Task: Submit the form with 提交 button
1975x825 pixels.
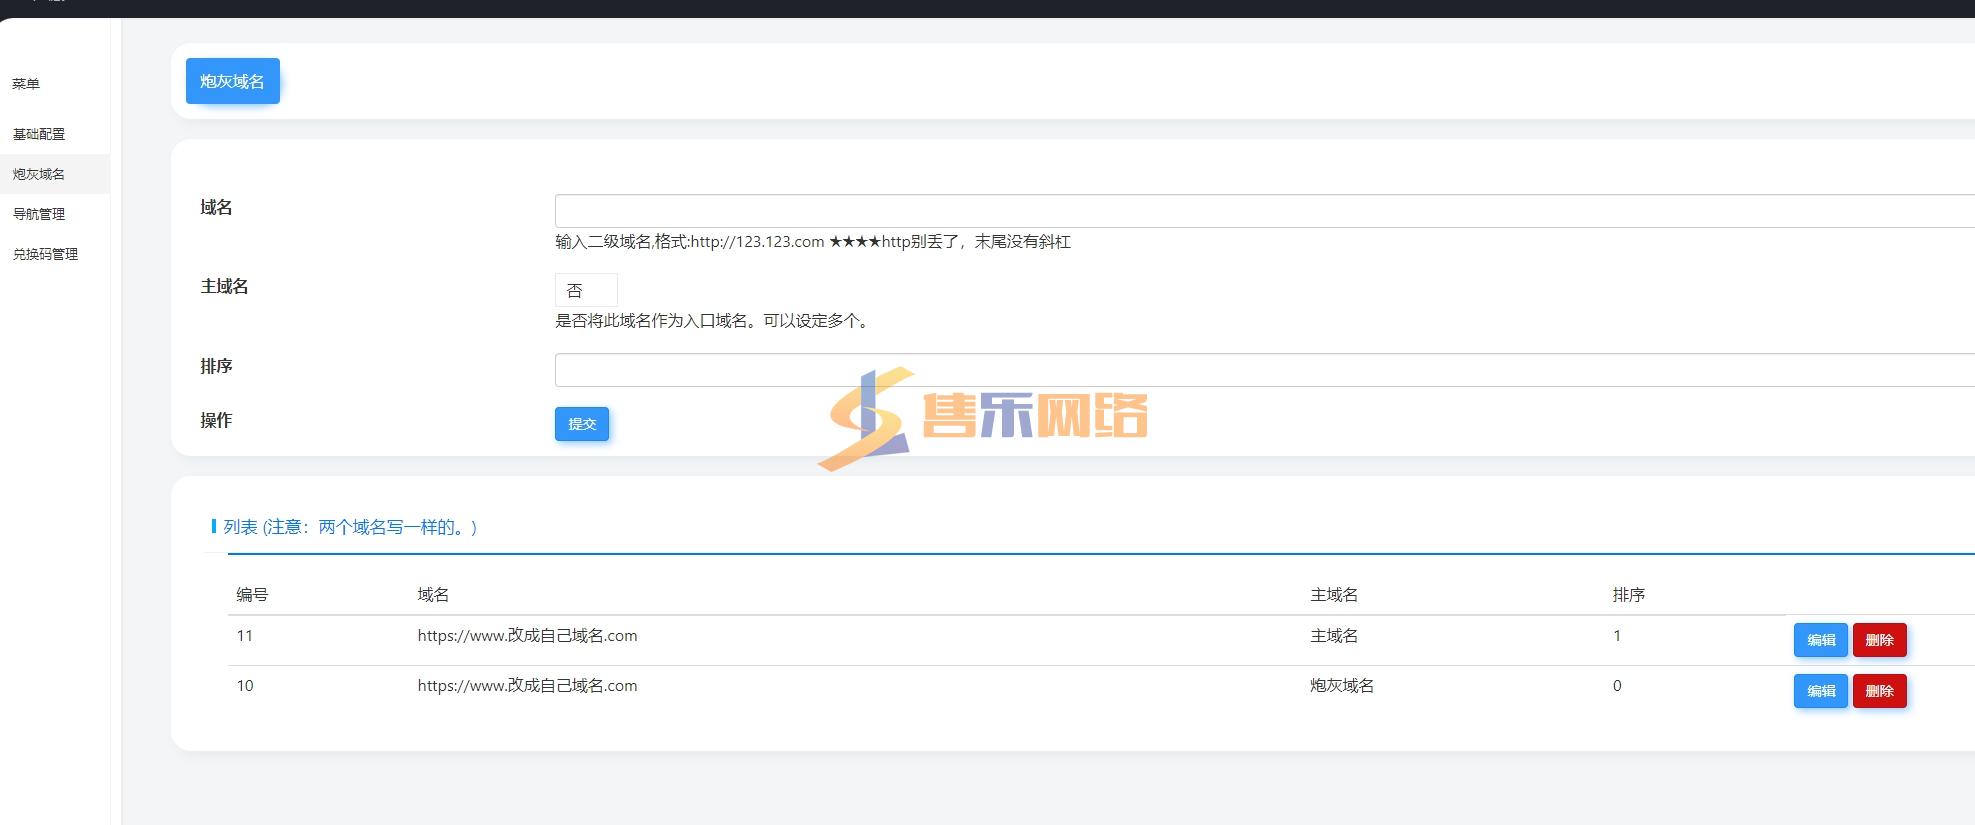Action: click(582, 424)
